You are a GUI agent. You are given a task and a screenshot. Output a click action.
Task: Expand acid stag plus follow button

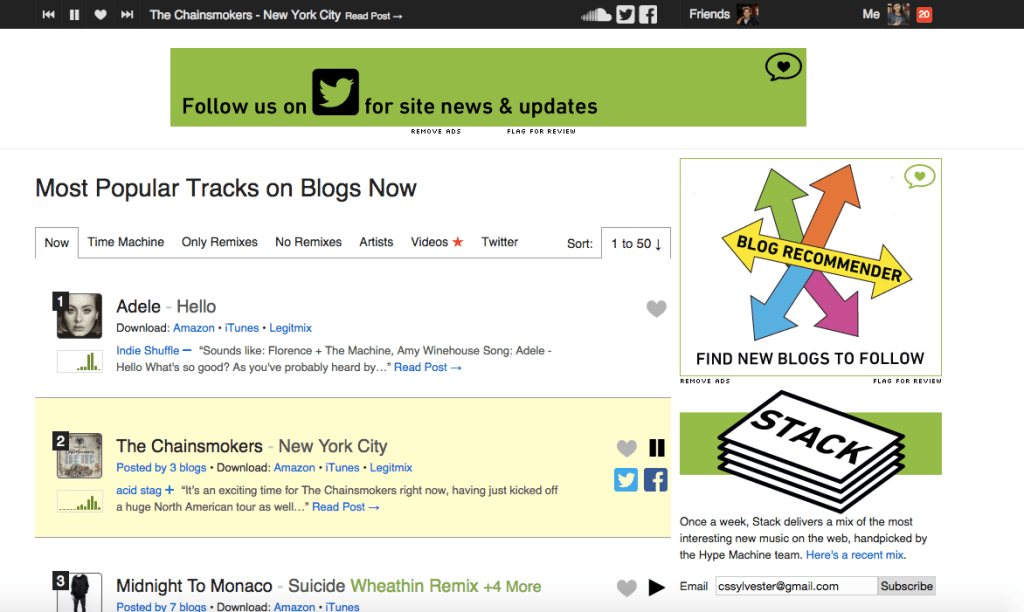pyautogui.click(x=169, y=490)
